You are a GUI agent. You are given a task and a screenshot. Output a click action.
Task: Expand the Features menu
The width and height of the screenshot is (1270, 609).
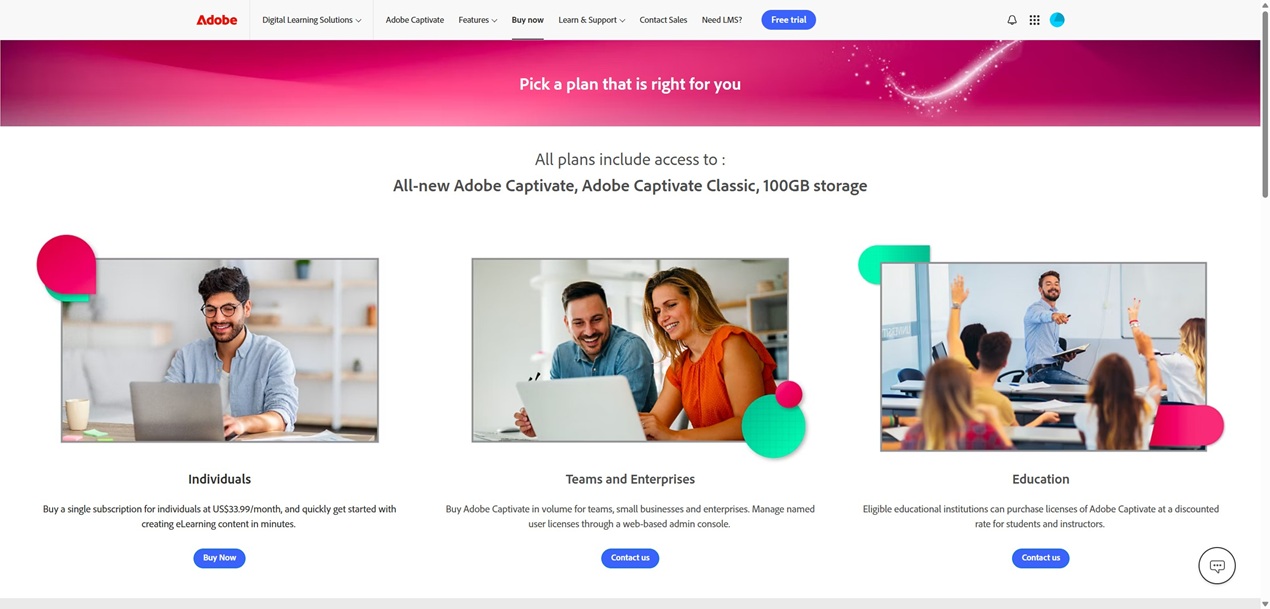point(478,20)
